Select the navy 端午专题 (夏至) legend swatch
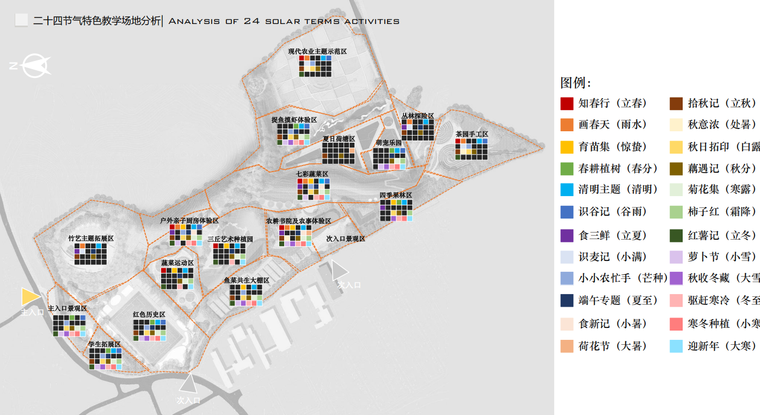Viewport: 760px width, 415px height. pos(568,301)
